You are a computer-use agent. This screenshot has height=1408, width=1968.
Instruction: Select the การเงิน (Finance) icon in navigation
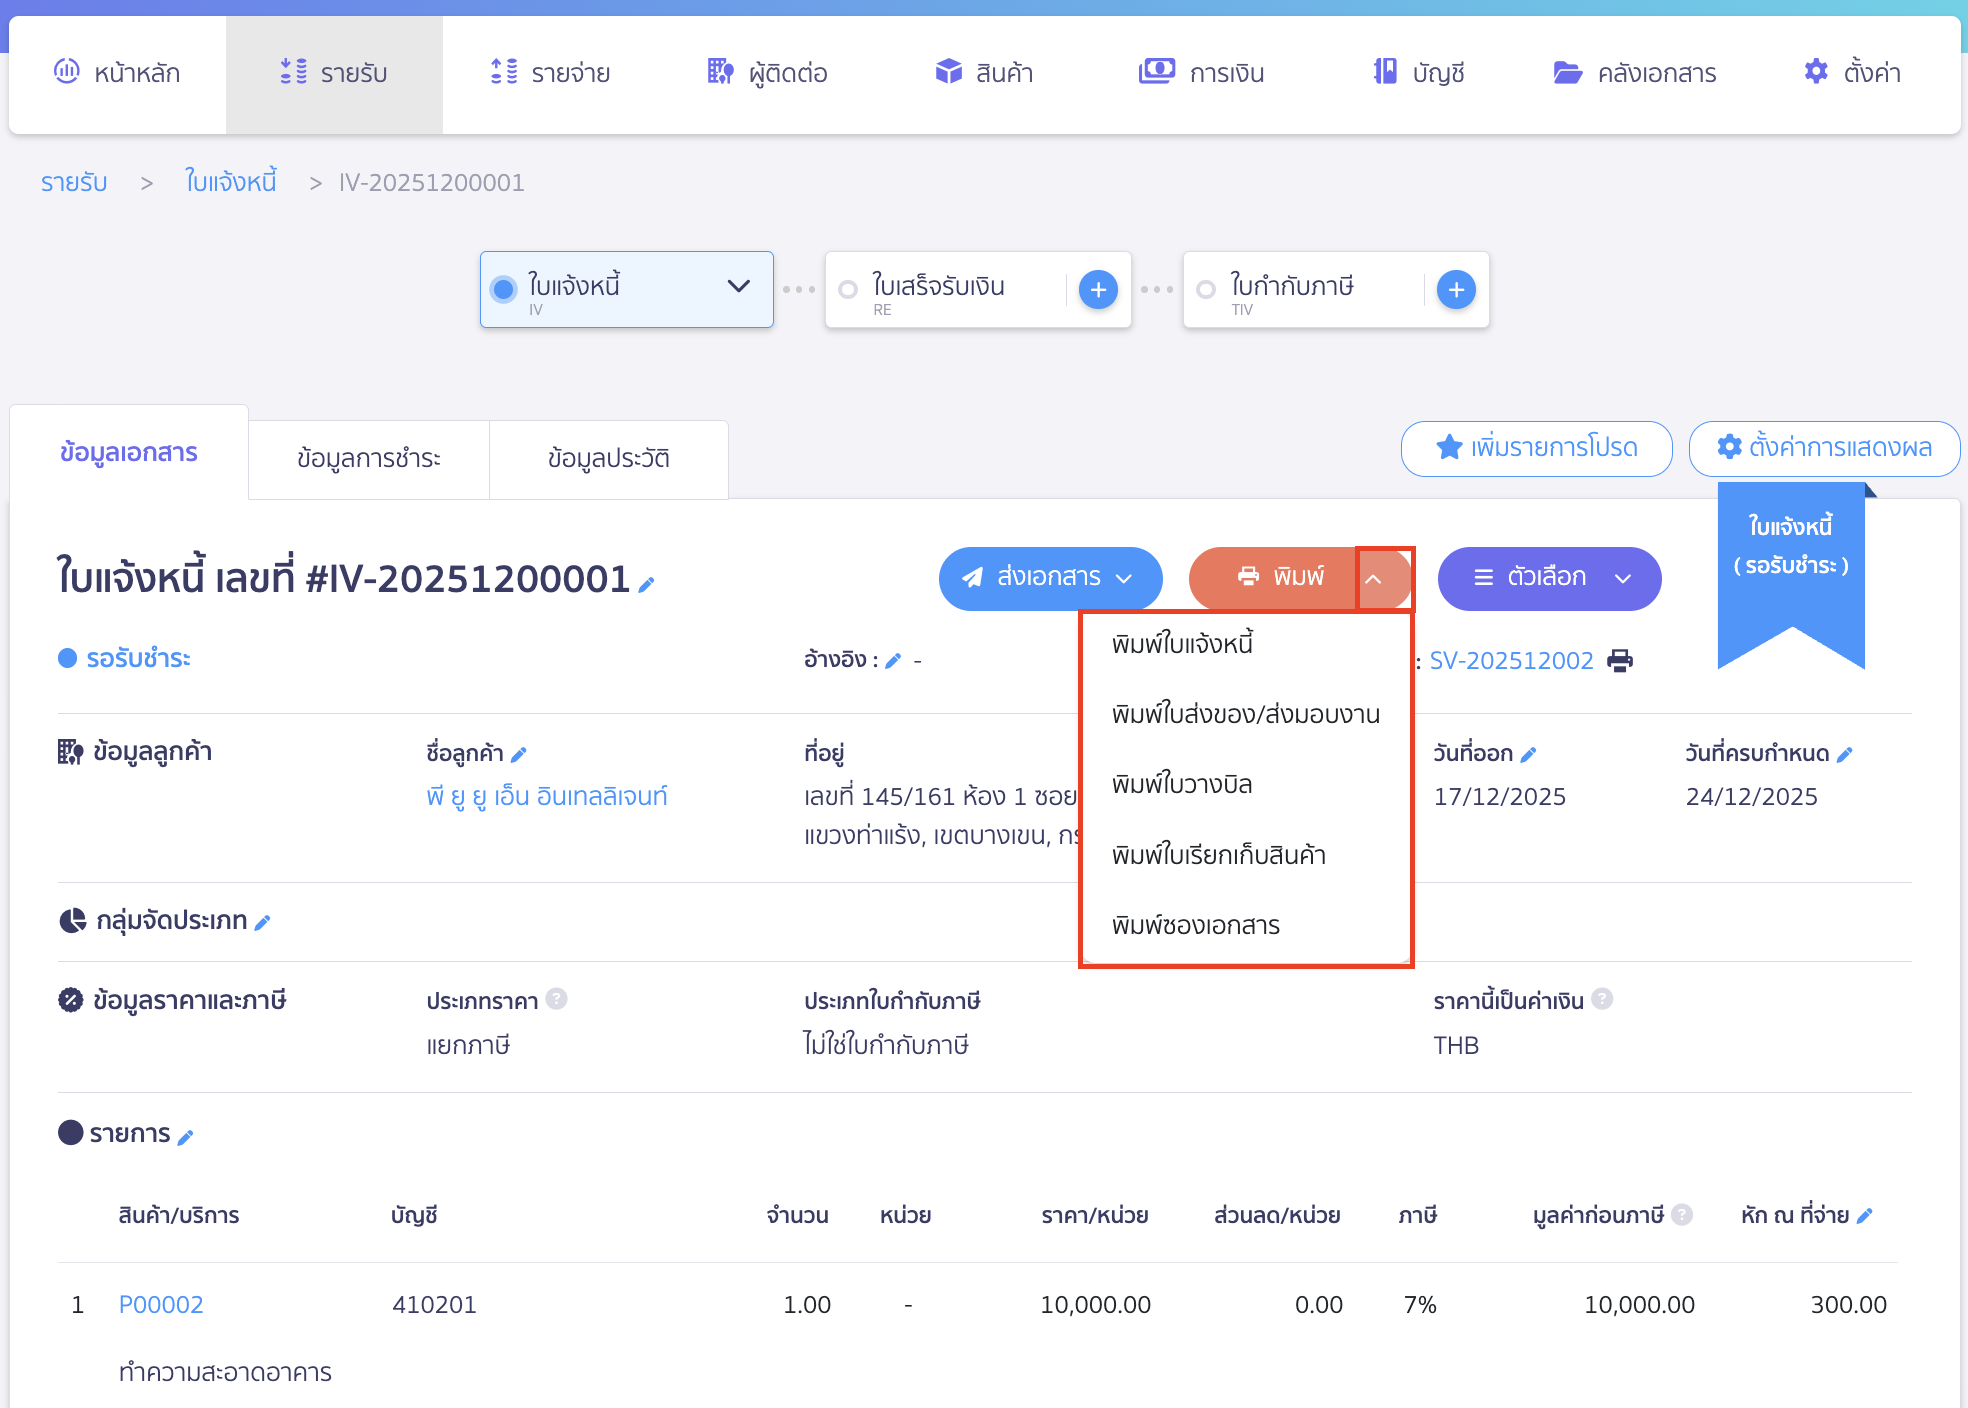click(1156, 71)
